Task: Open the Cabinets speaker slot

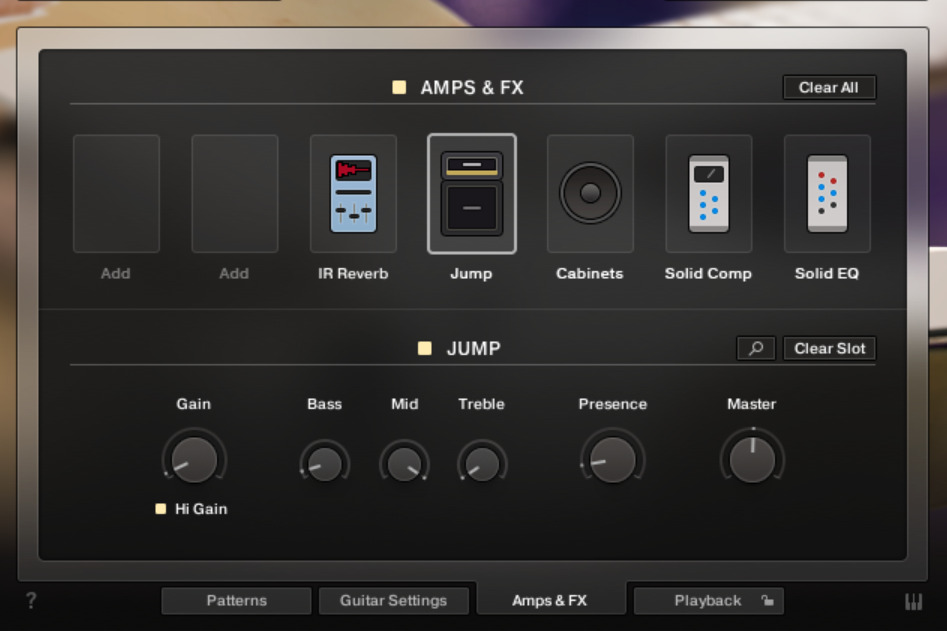Action: click(590, 193)
